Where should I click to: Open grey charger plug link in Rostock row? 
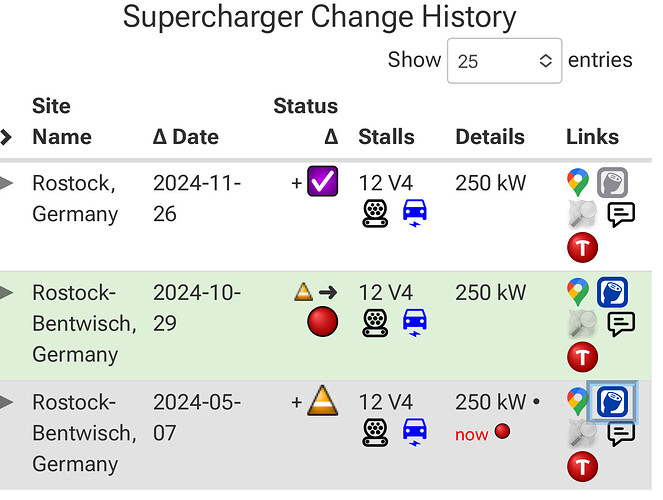pos(612,183)
